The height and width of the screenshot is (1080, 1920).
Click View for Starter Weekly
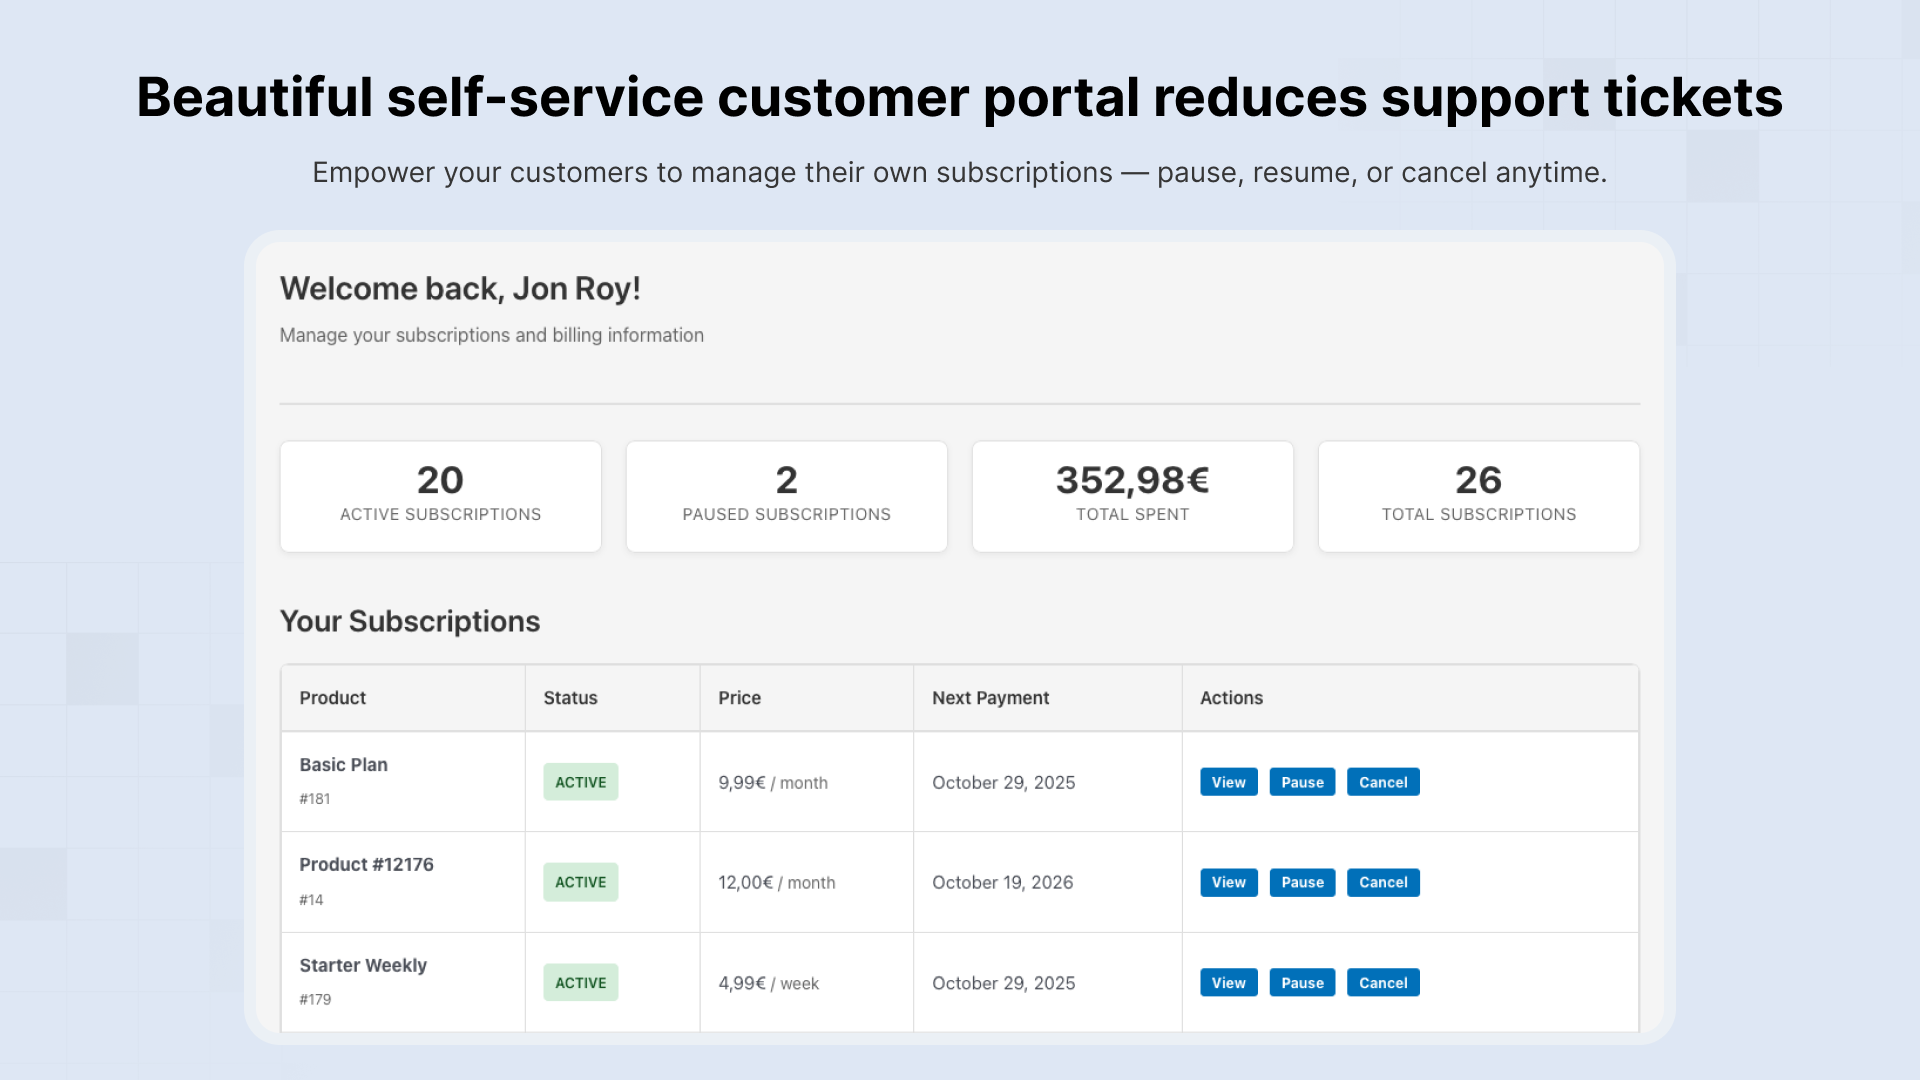[1228, 982]
